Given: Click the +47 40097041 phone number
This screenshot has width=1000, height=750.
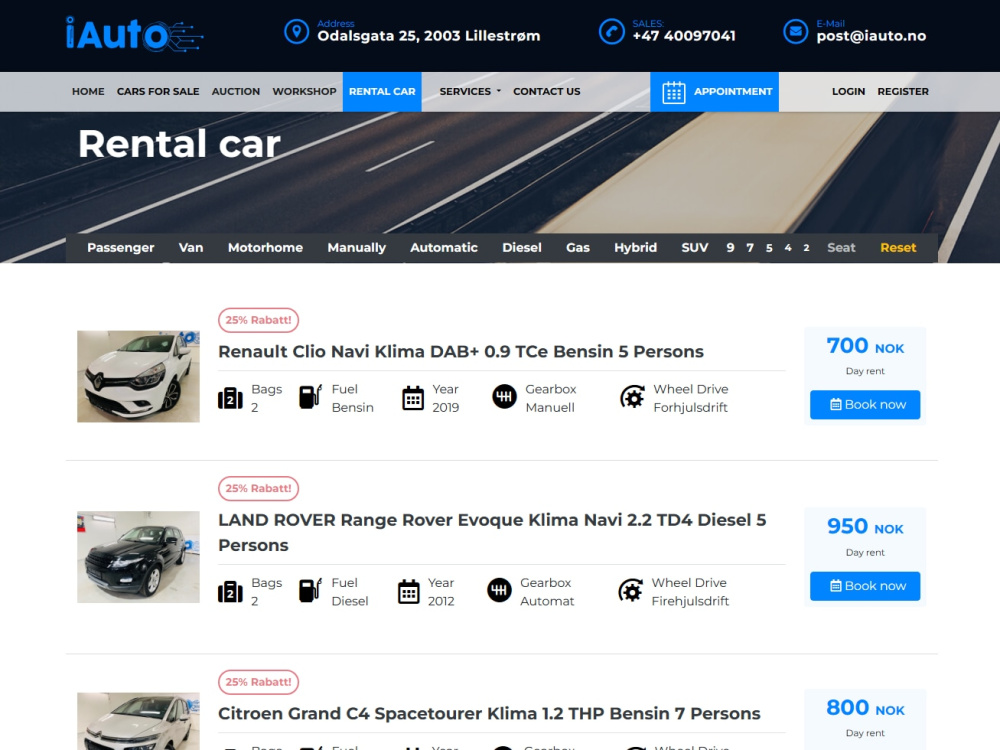Looking at the screenshot, I should click(x=684, y=36).
